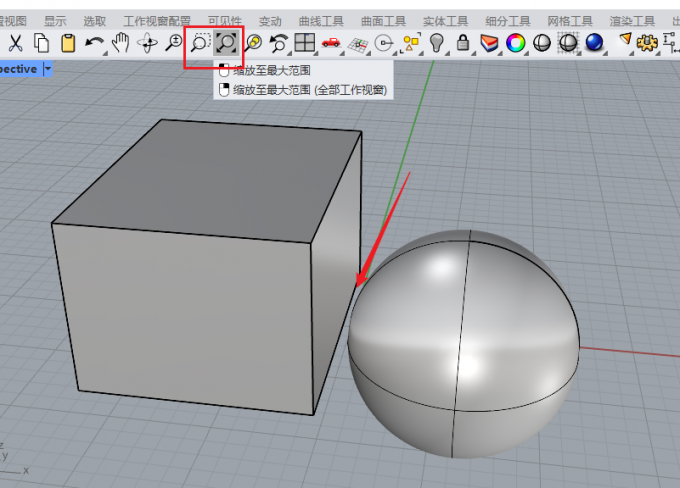
Task: Click the Cut scissors icon
Action: pyautogui.click(x=15, y=43)
